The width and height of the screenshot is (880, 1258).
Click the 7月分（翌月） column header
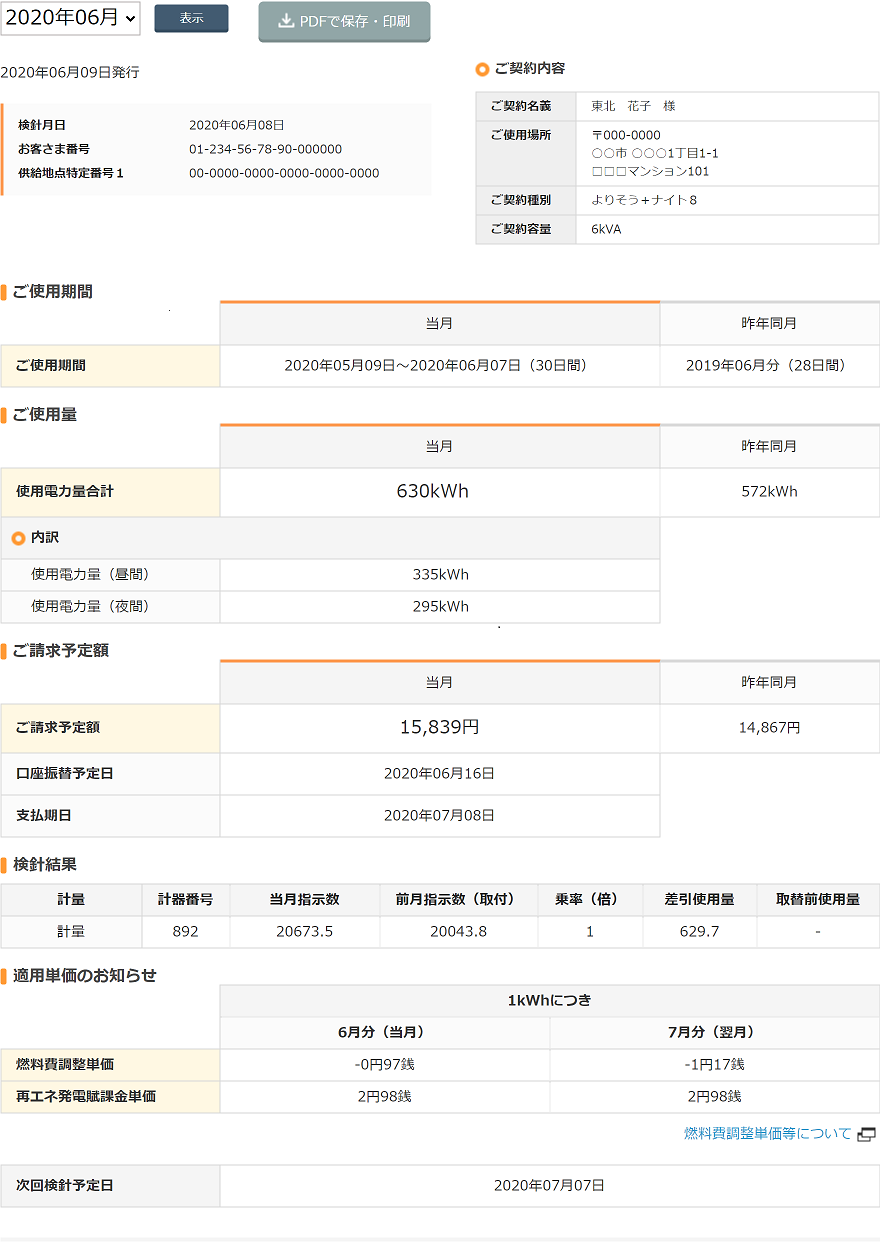click(x=715, y=1033)
